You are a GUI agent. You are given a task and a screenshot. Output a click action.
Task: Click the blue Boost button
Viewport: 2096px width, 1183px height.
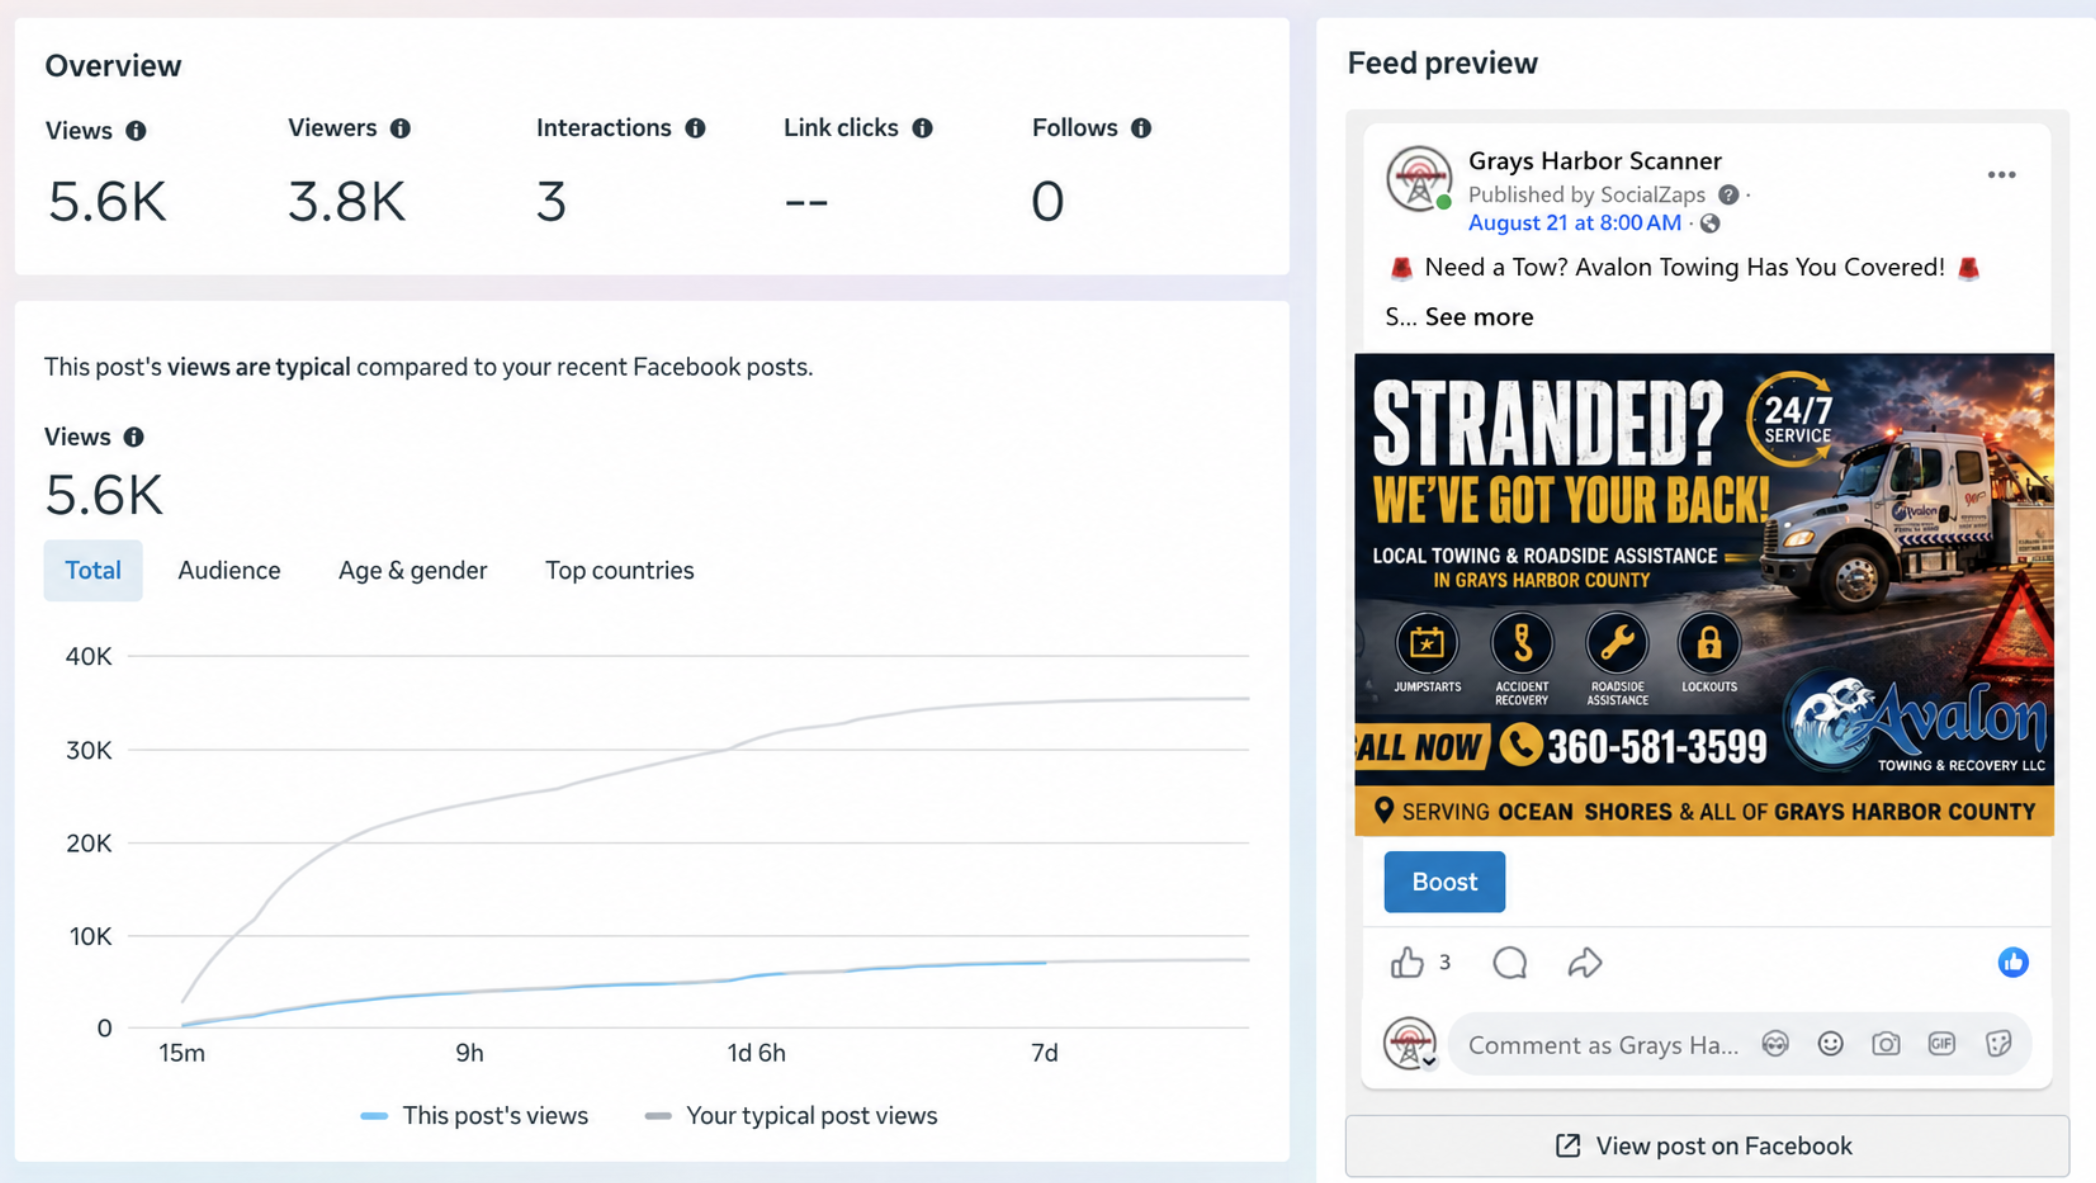[1444, 882]
